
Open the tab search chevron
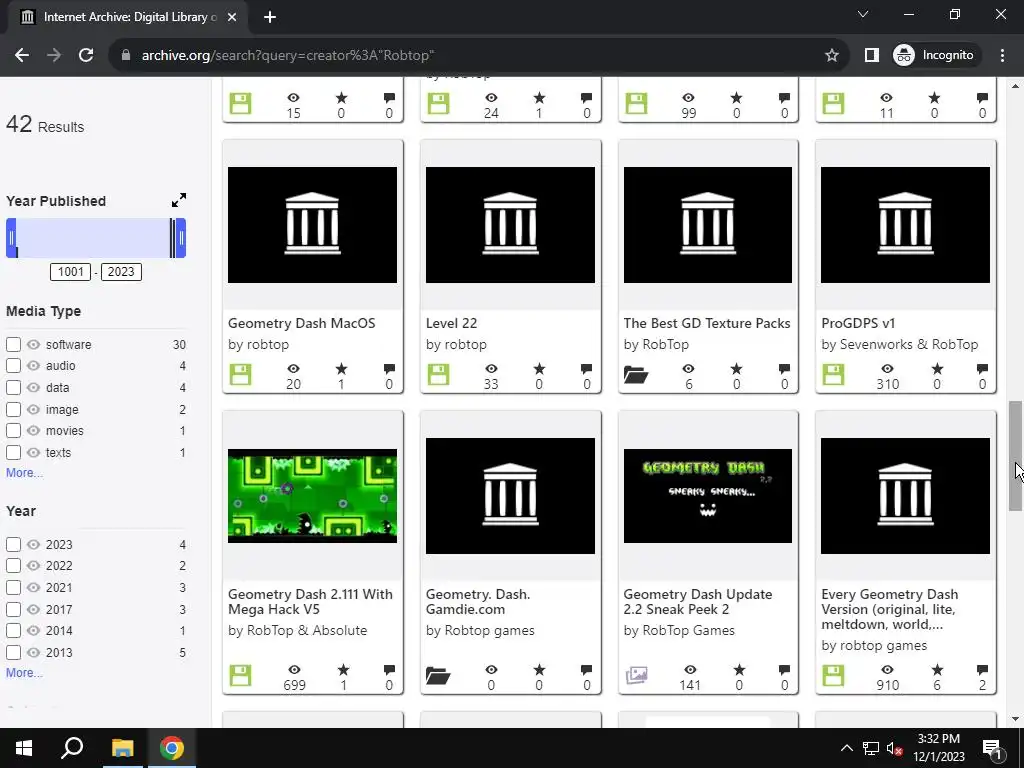863,14
